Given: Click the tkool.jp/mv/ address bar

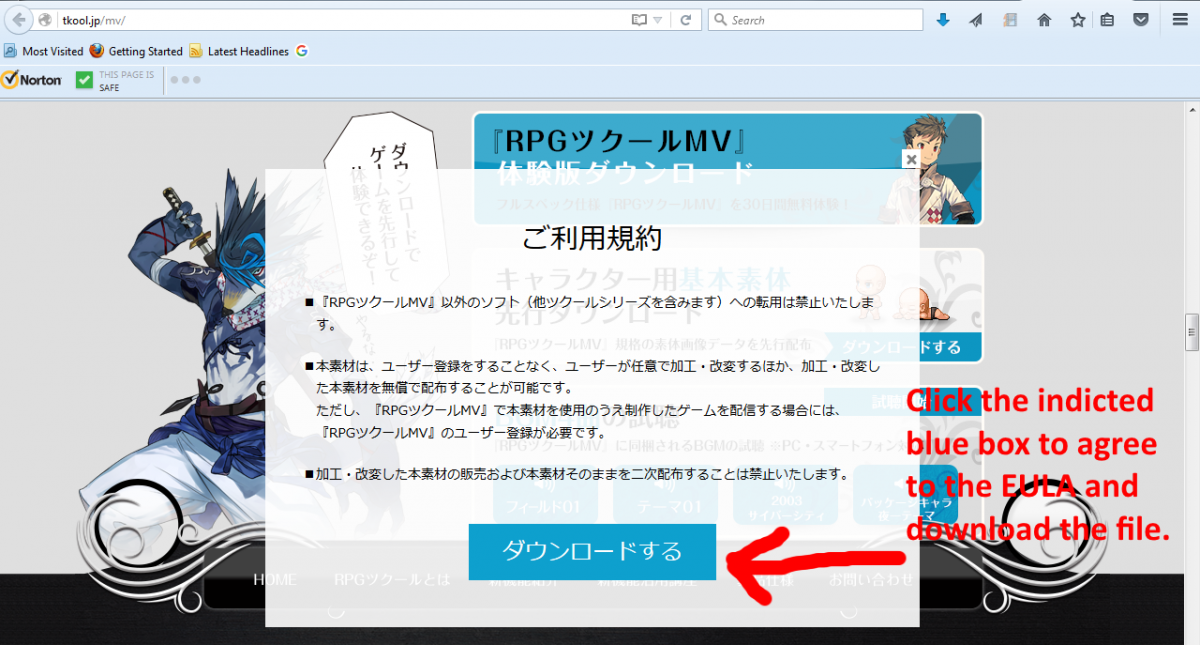Looking at the screenshot, I should [x=340, y=20].
